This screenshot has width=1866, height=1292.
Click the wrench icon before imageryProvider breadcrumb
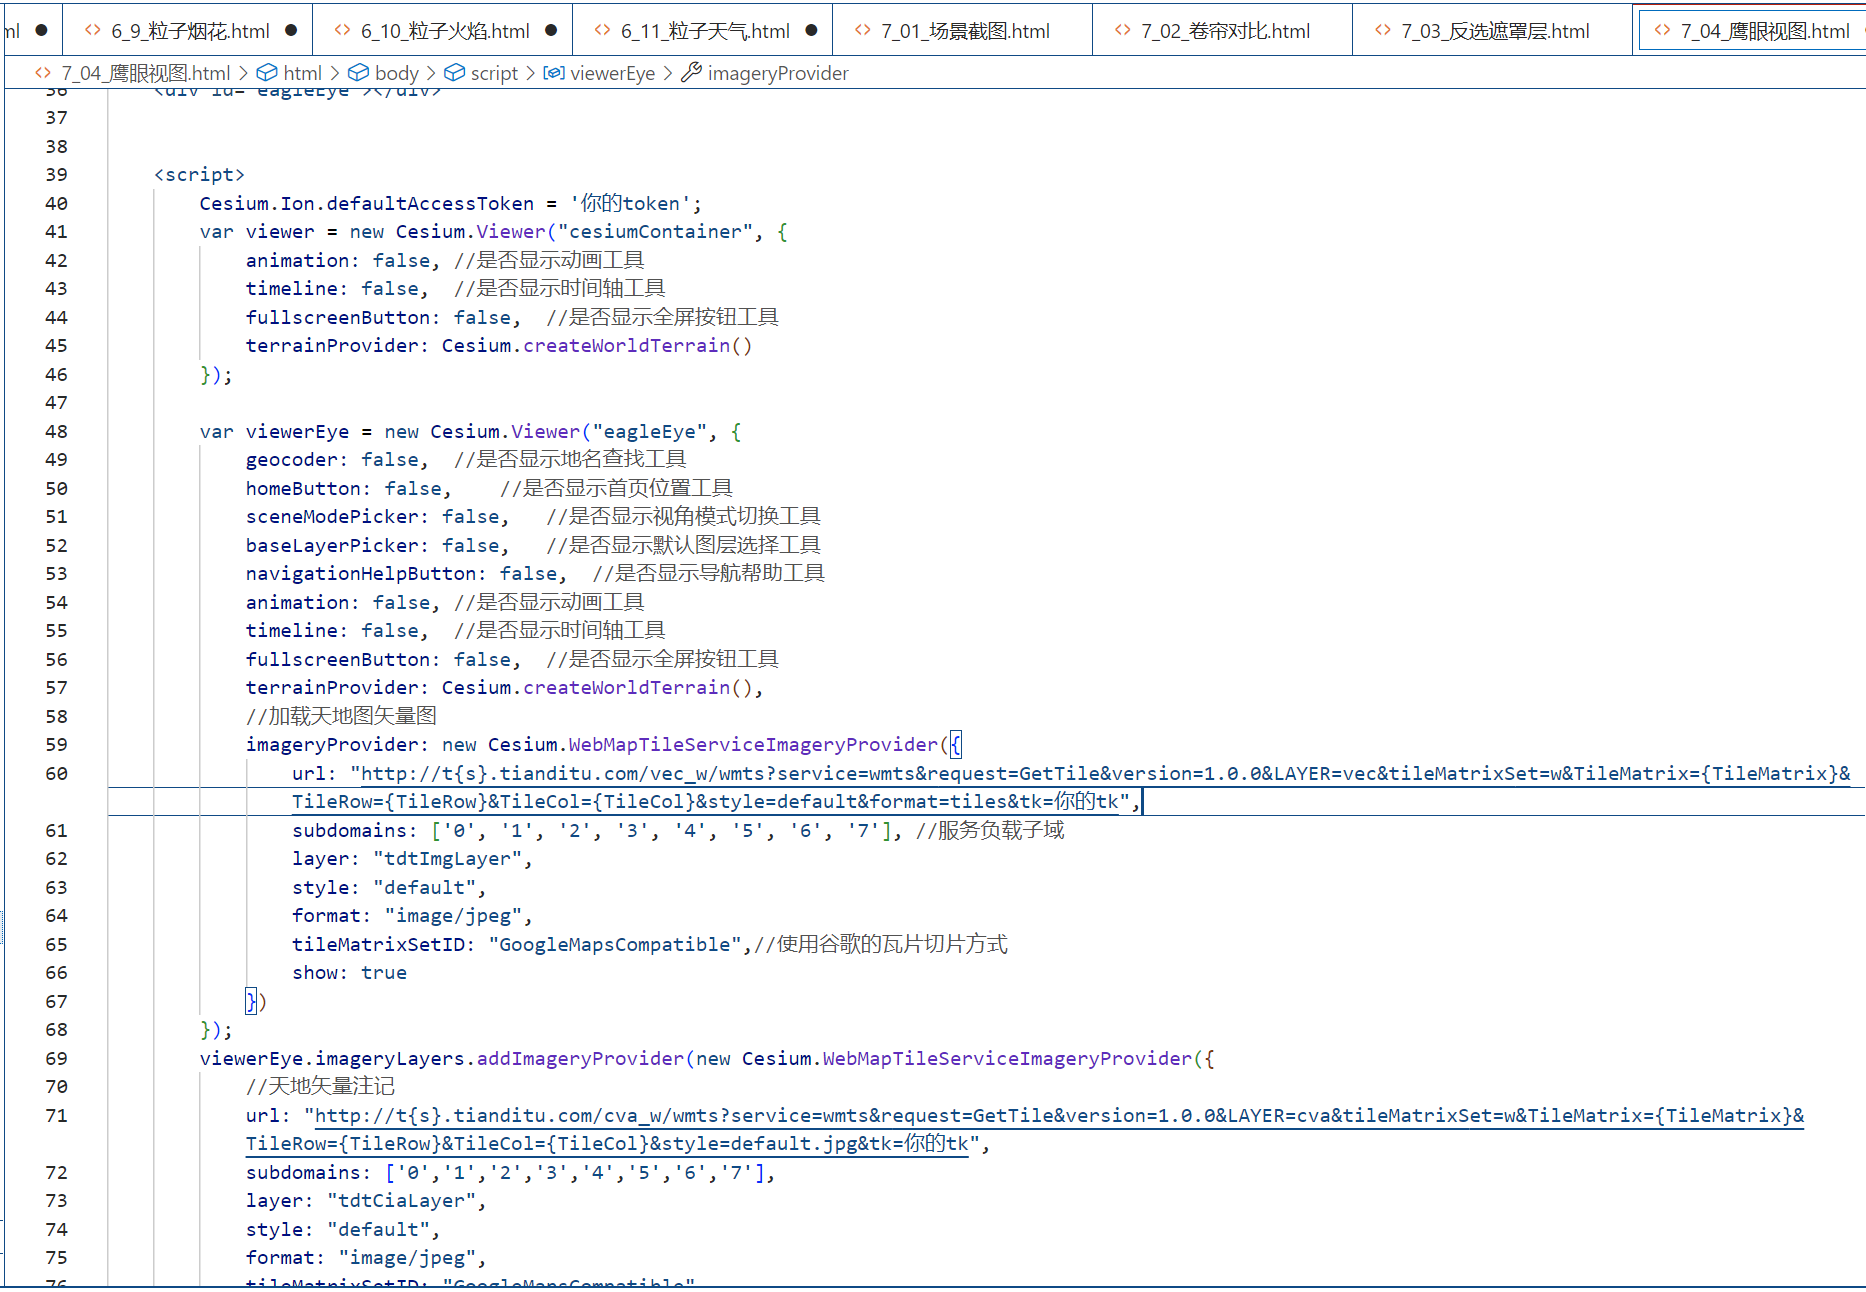coord(691,72)
